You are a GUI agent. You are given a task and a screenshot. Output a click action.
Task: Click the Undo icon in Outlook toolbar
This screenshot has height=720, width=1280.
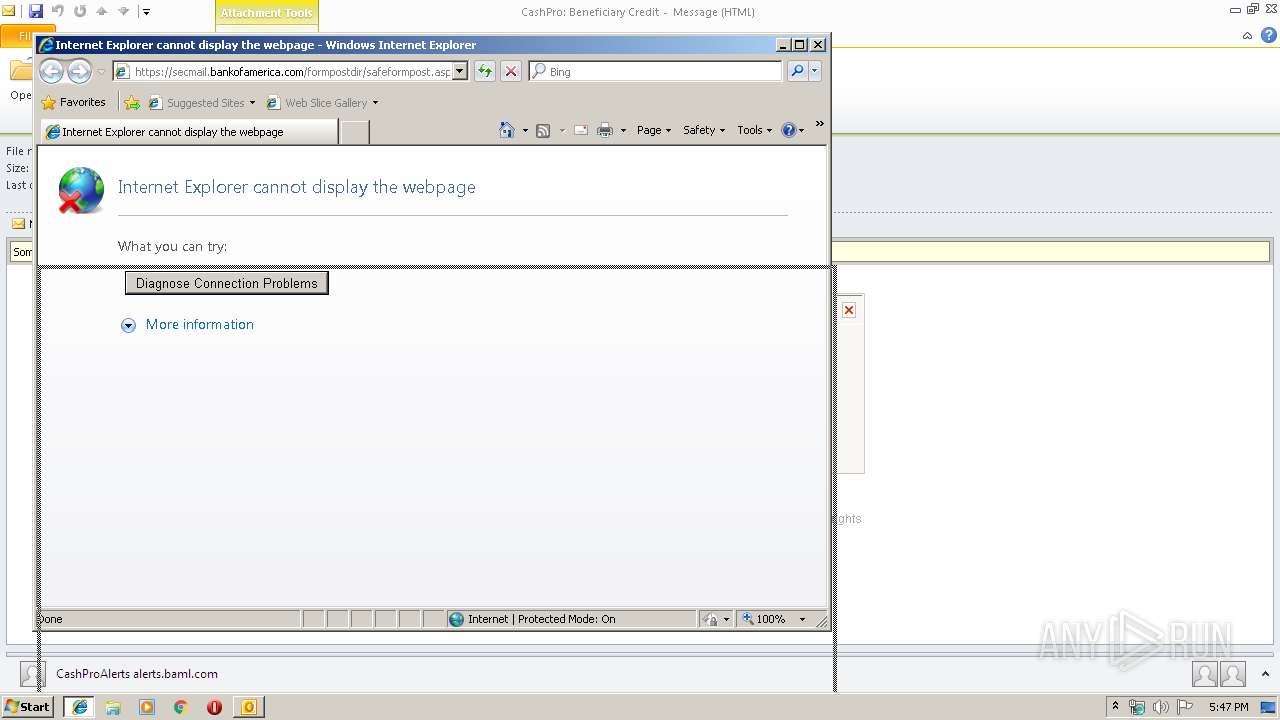(58, 11)
